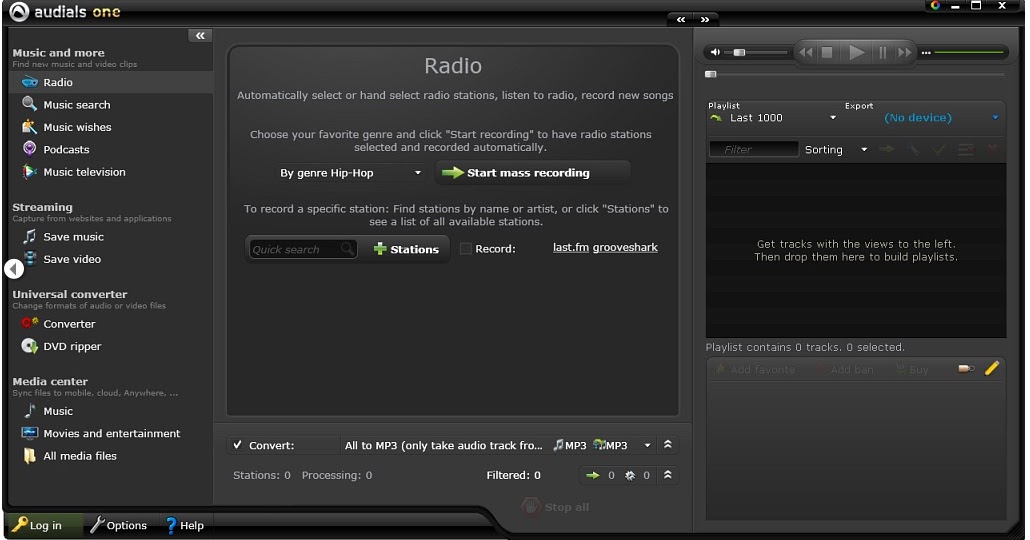Collapse the left sidebar with double chevron
This screenshot has width=1030, height=540.
(x=200, y=35)
